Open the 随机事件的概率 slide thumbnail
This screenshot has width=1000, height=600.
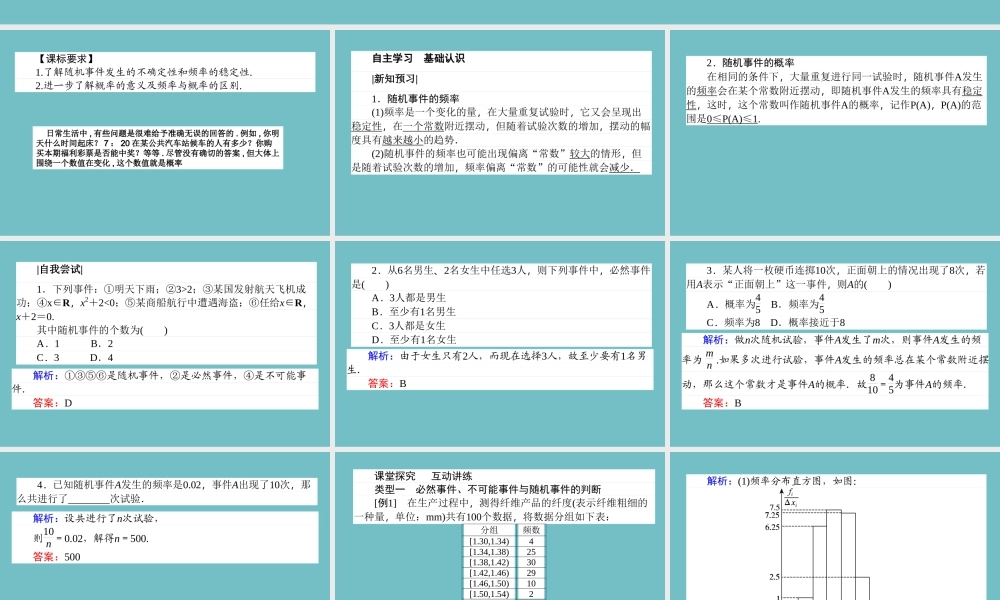835,133
